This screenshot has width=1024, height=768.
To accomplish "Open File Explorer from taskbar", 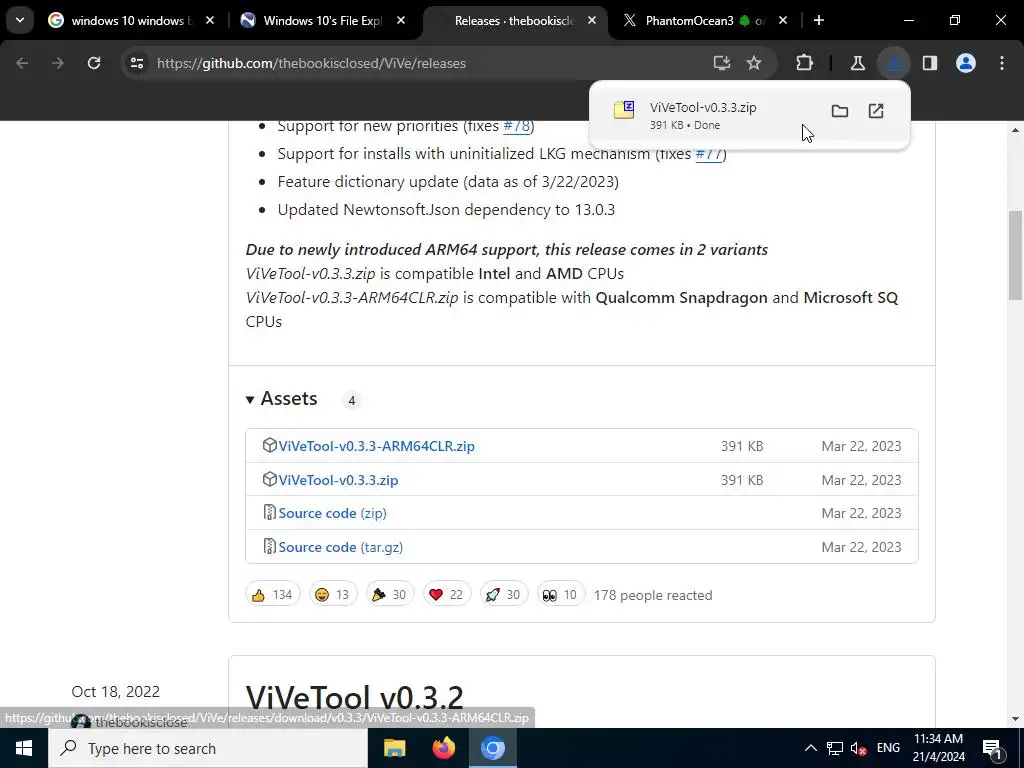I will (394, 748).
